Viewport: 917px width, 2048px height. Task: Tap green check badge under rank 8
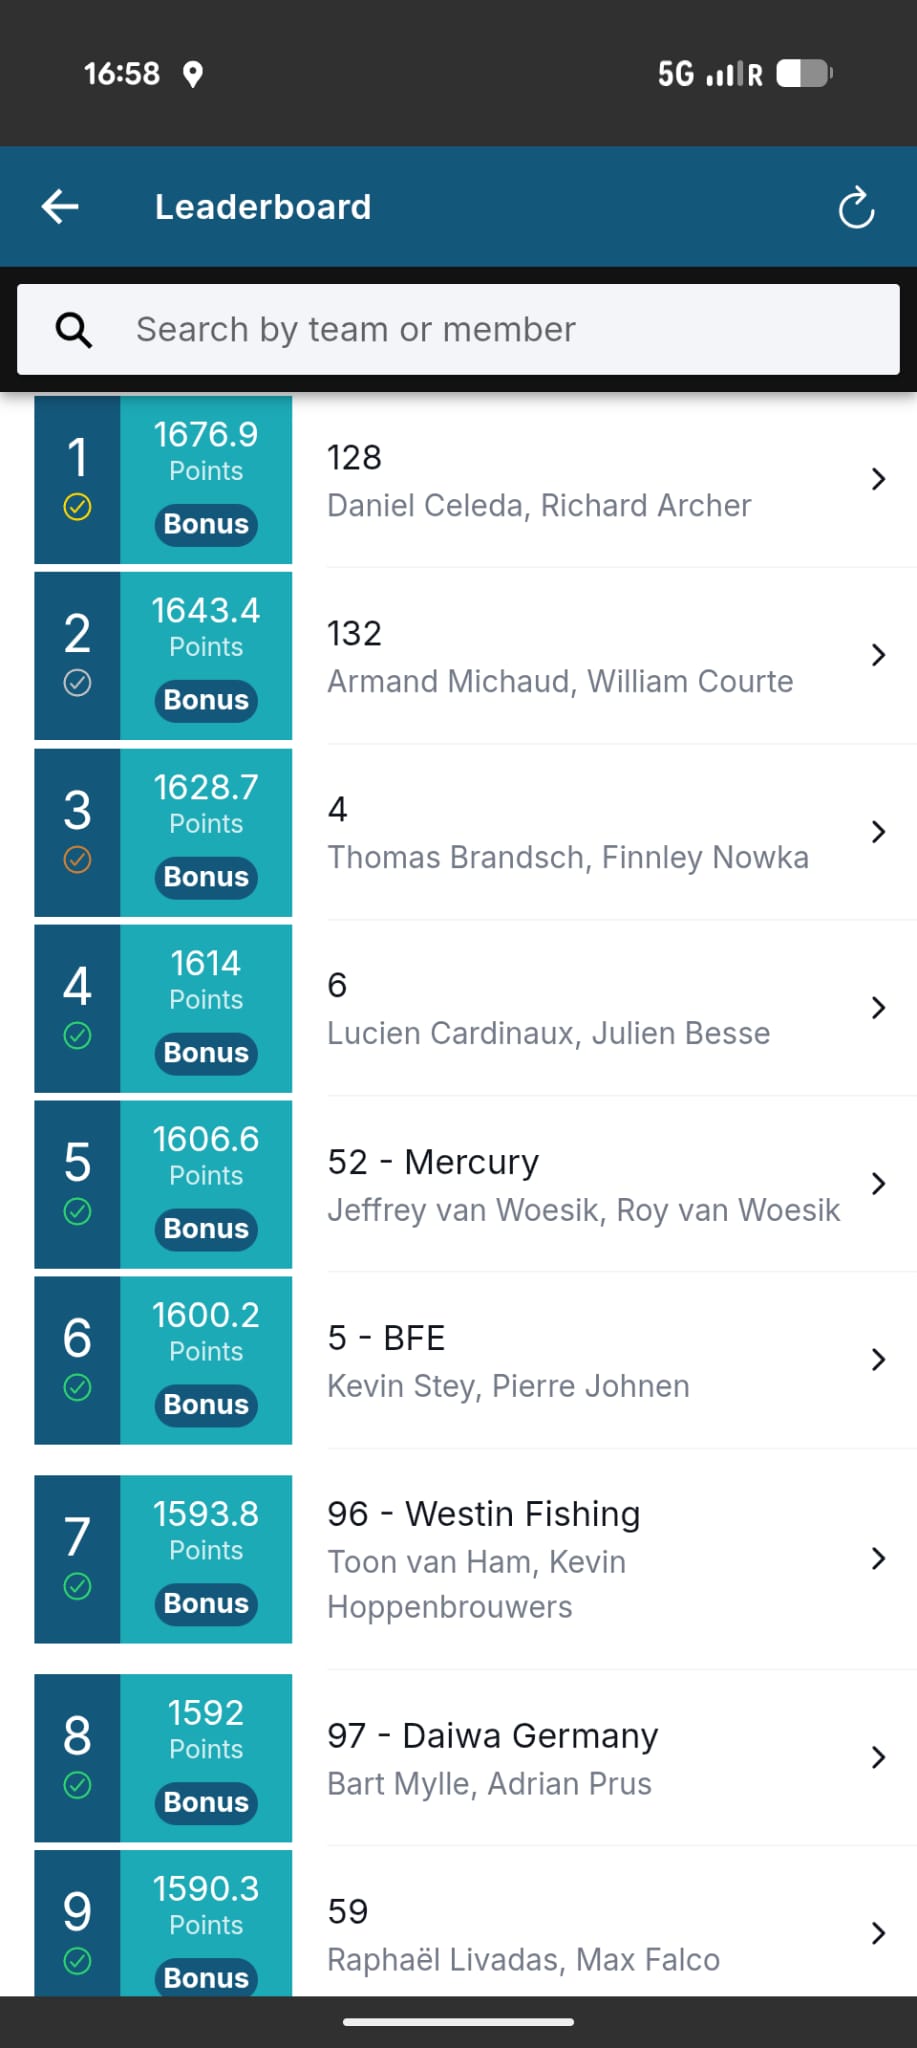(x=77, y=1785)
